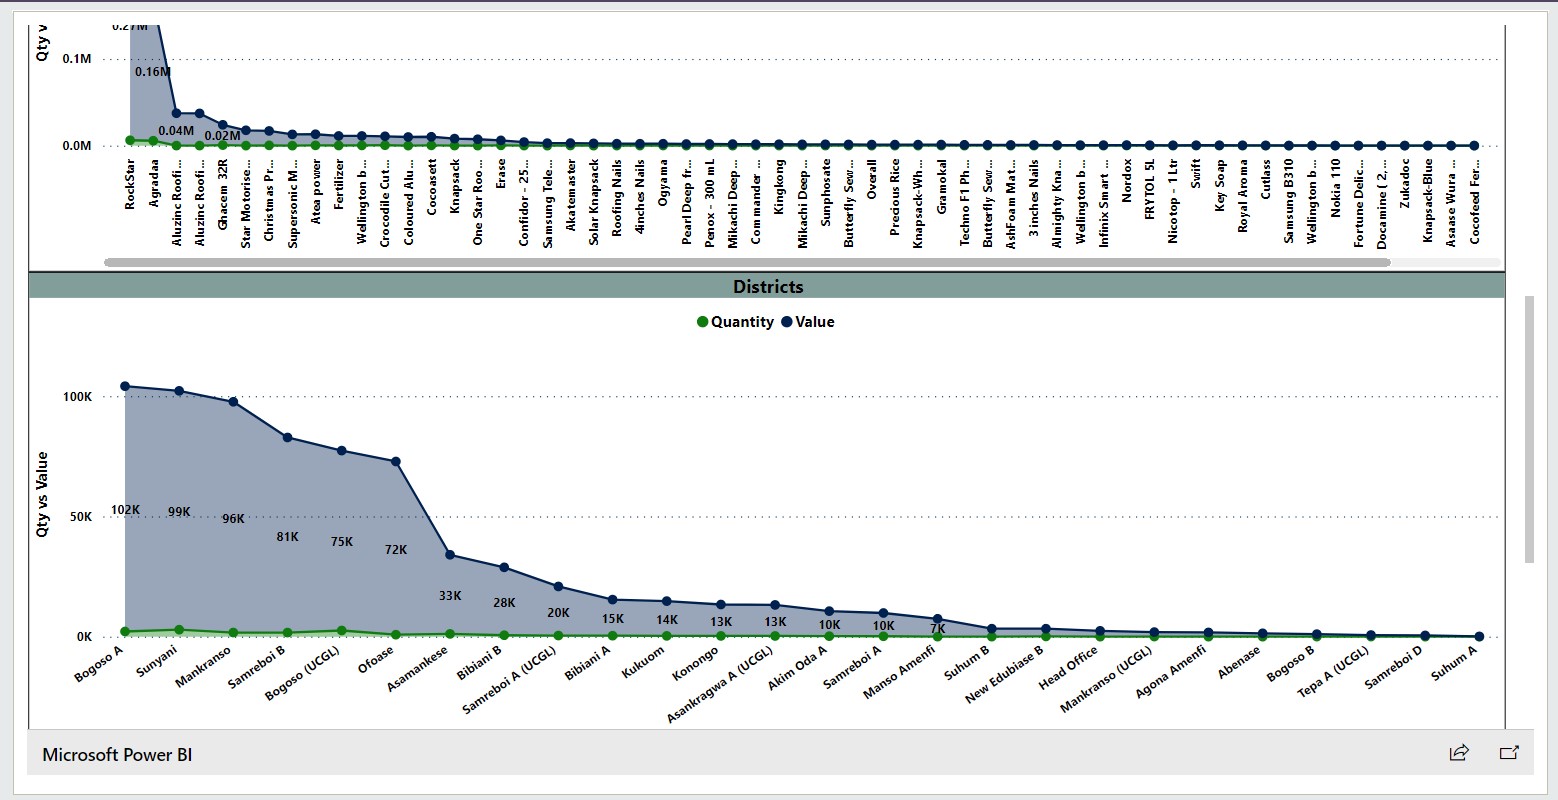The height and width of the screenshot is (800, 1558).
Task: Click the Bogoso A axis label
Action: point(99,664)
